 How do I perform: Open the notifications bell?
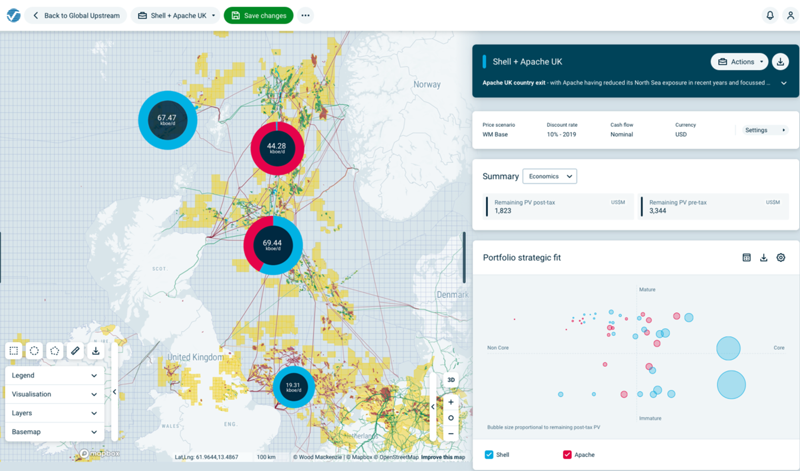point(770,16)
